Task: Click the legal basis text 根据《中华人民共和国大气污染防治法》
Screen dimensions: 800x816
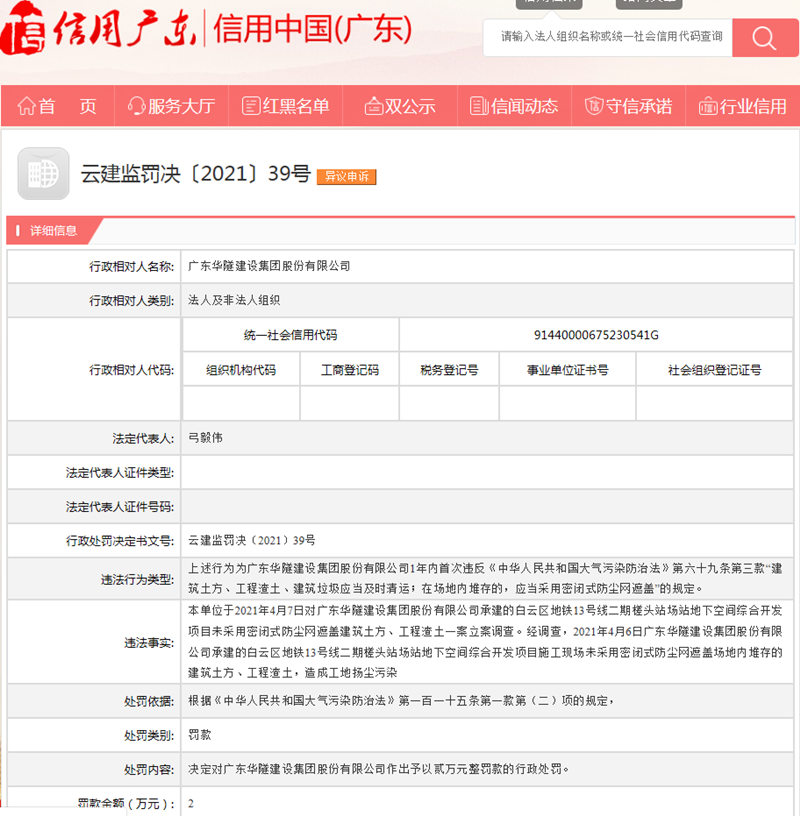Action: (x=401, y=700)
